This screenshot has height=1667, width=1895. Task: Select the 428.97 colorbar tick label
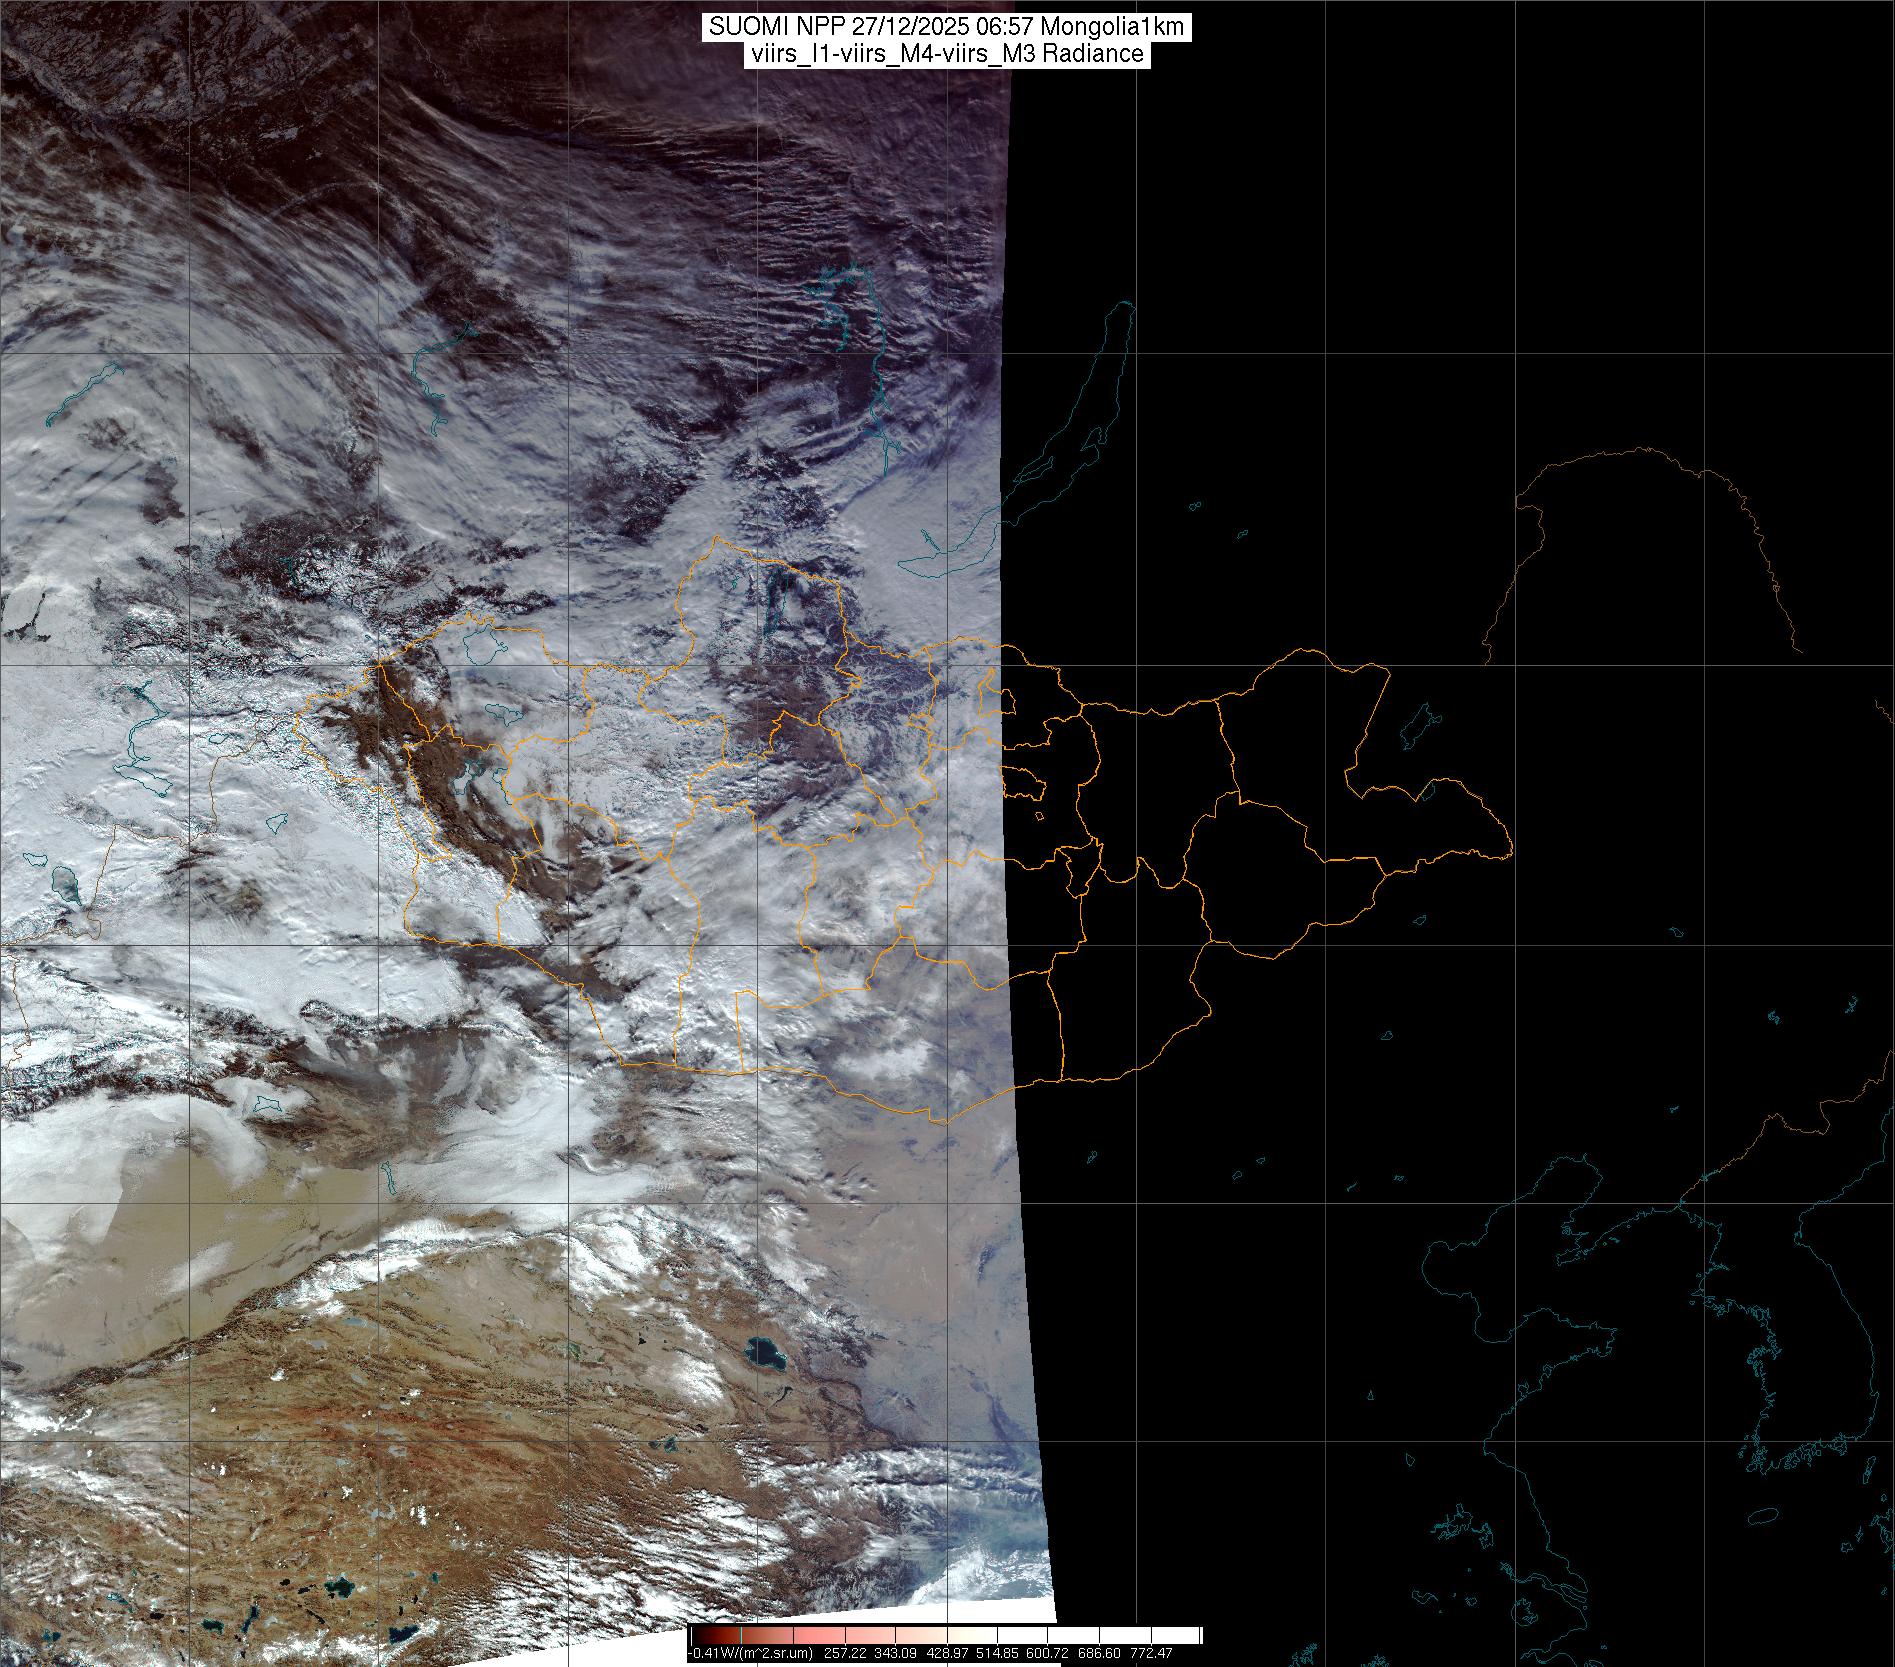point(945,1654)
